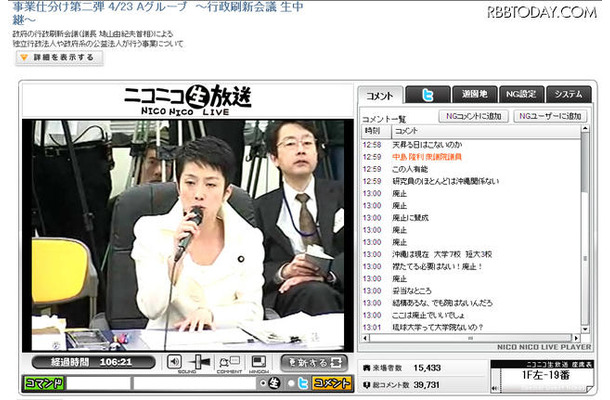Select the 13:00 'ここは廃止でいいでしょ' comment

(471, 315)
